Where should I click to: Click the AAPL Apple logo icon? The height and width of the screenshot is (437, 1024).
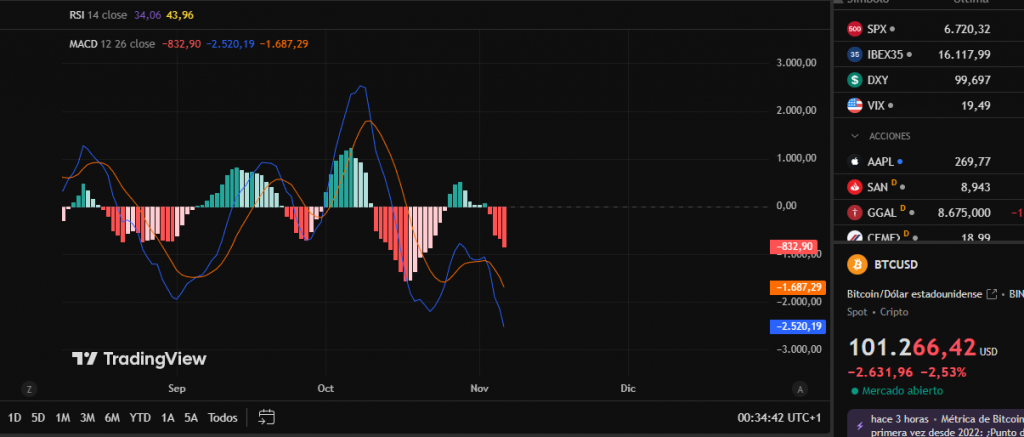[855, 161]
